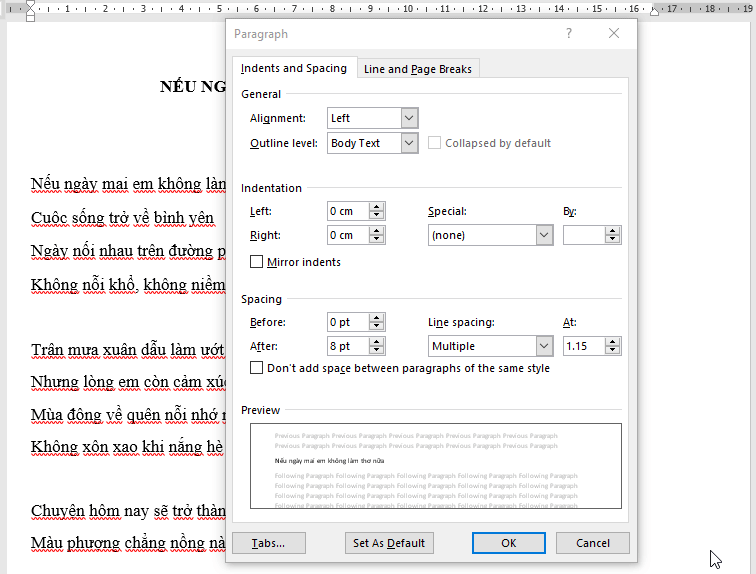
Task: Cancel the Paragraph dialog
Action: pyautogui.click(x=593, y=543)
